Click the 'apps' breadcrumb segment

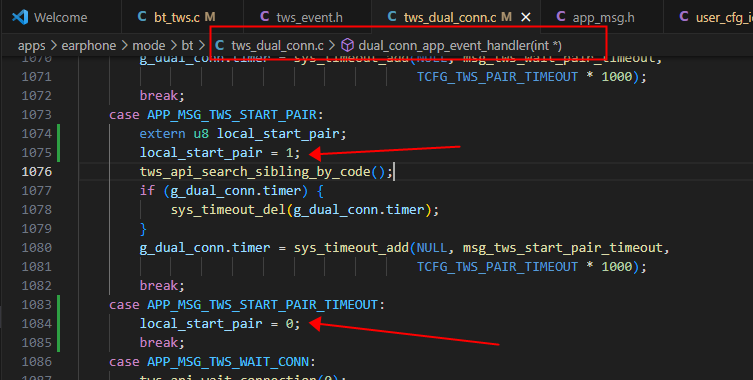32,46
